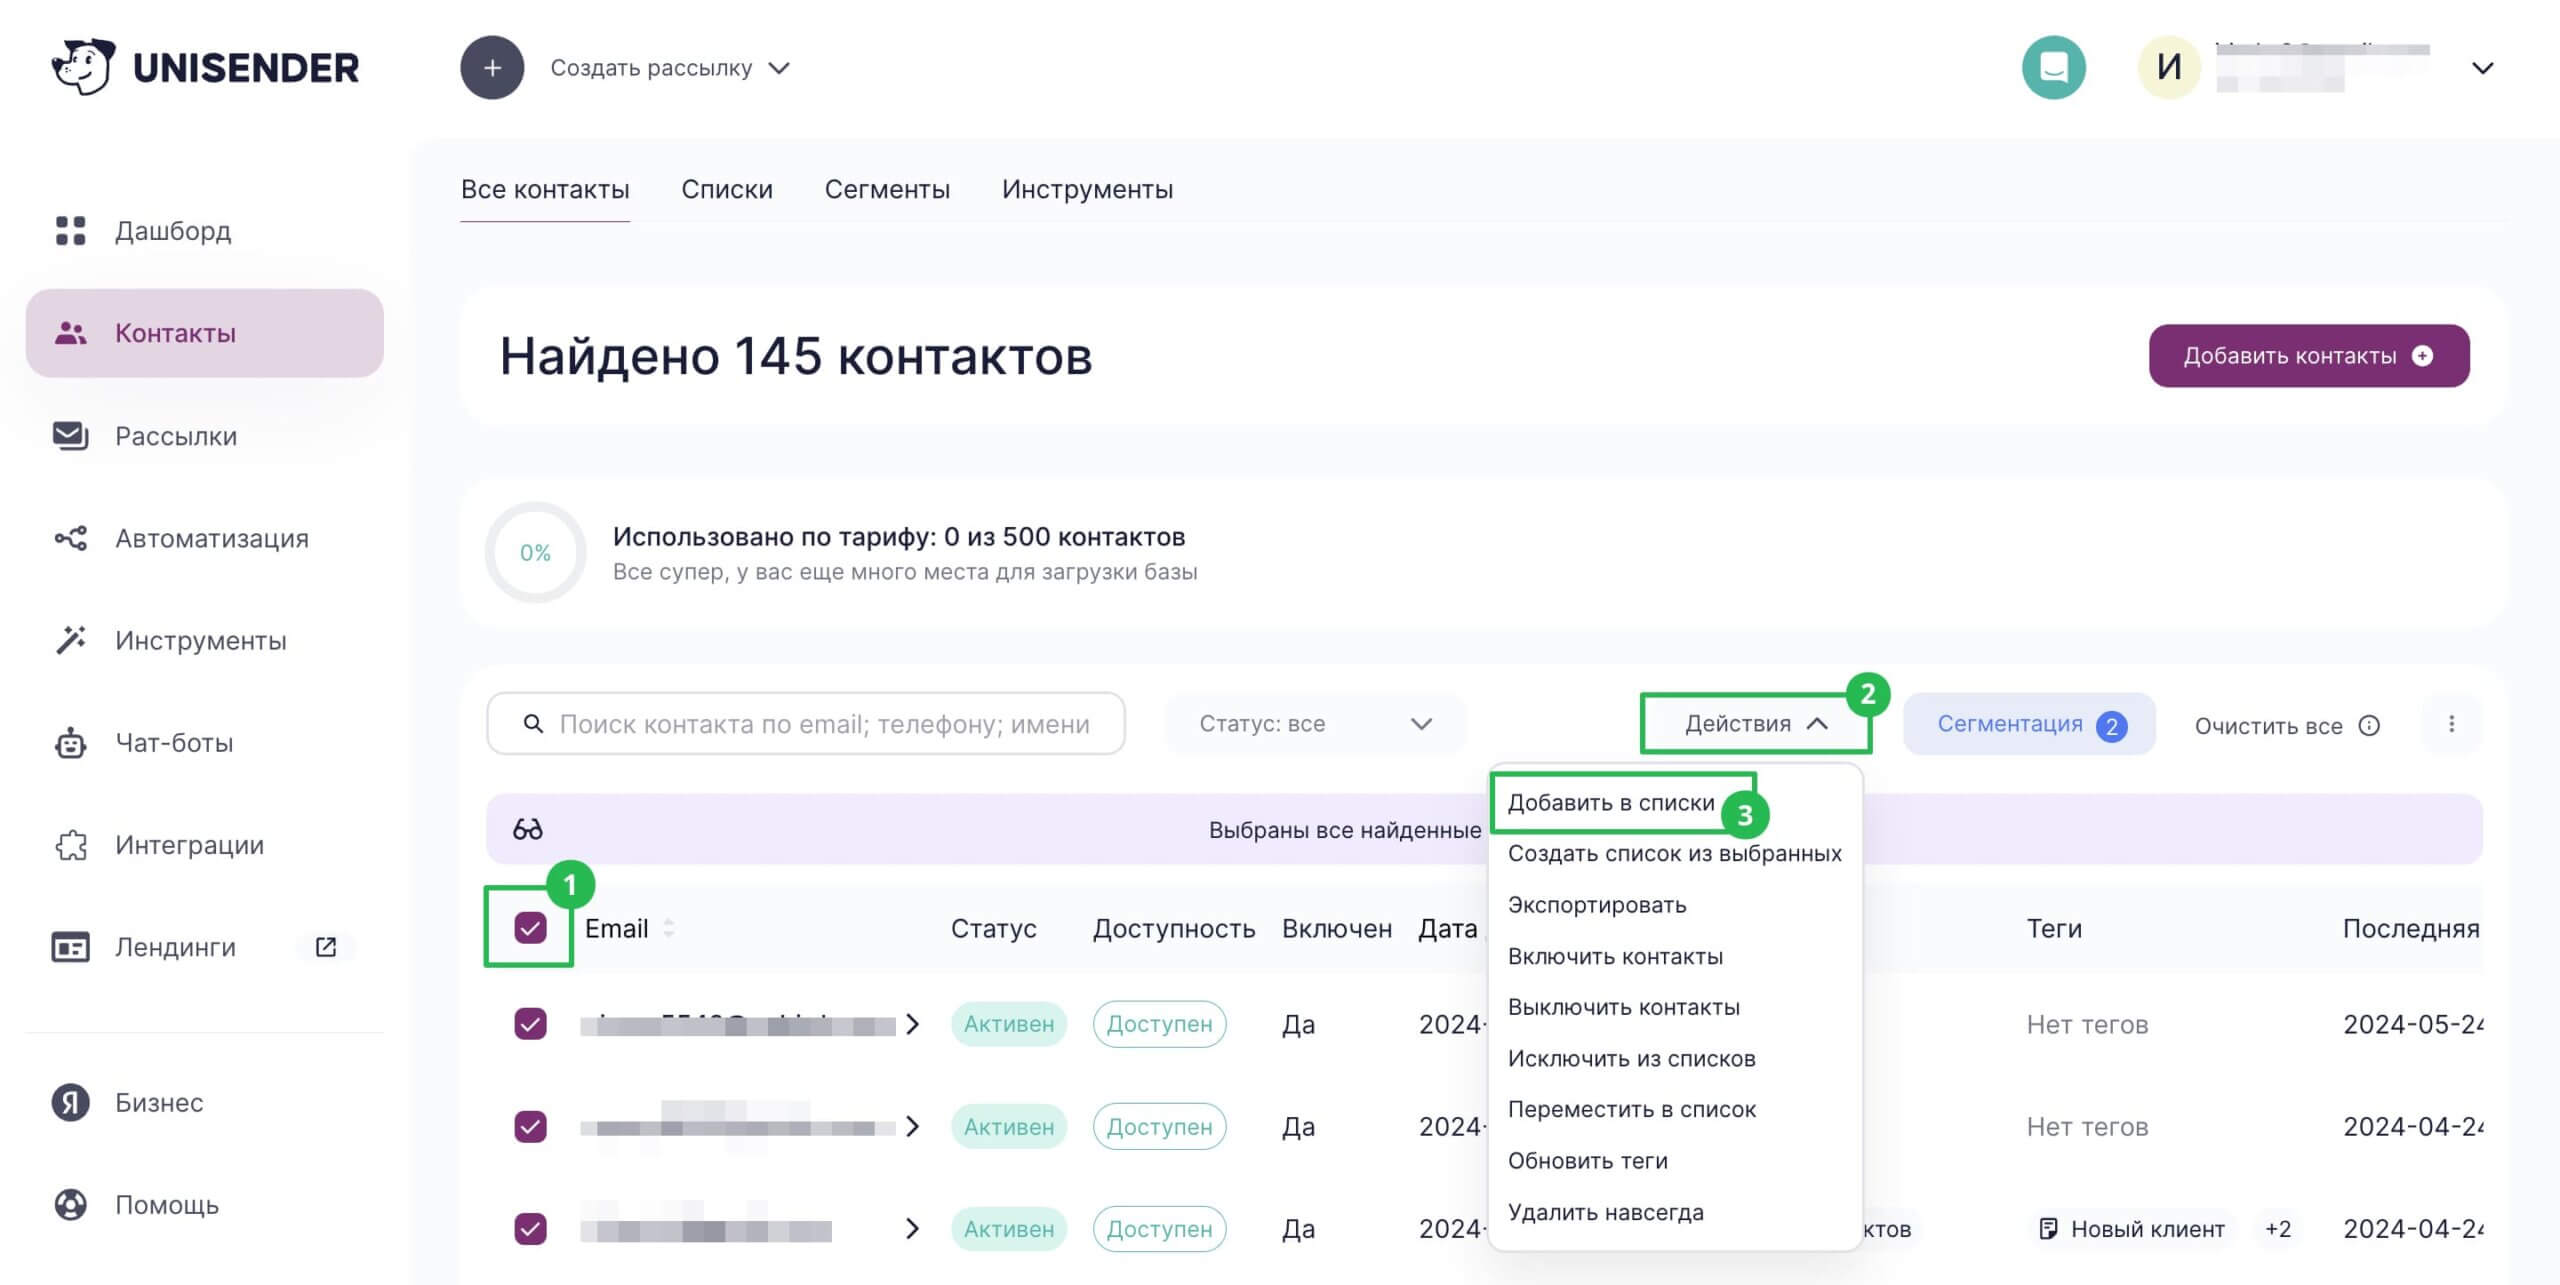This screenshot has width=2560, height=1285.
Task: Select Включить контакты menu item
Action: [x=1615, y=956]
